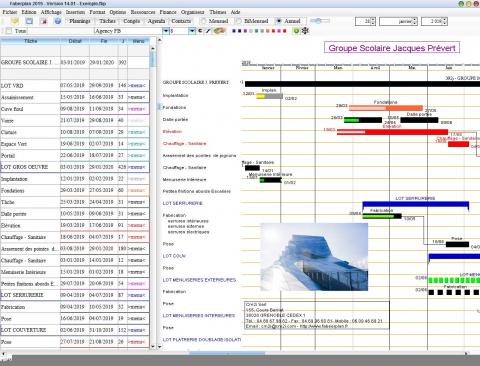
Task: Open the paint palette icon
Action: coord(219,31)
